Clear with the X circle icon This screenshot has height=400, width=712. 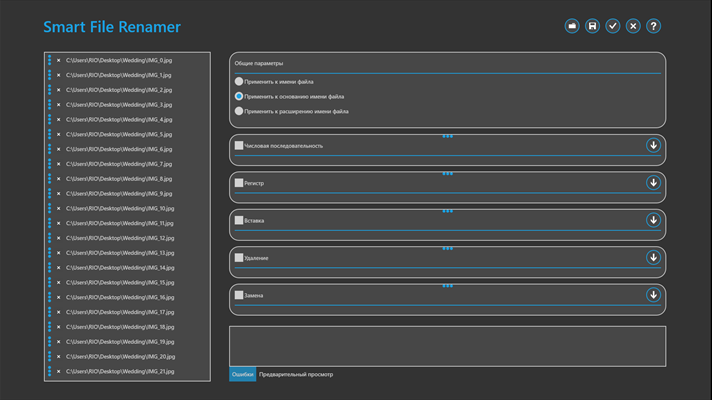[x=633, y=26]
